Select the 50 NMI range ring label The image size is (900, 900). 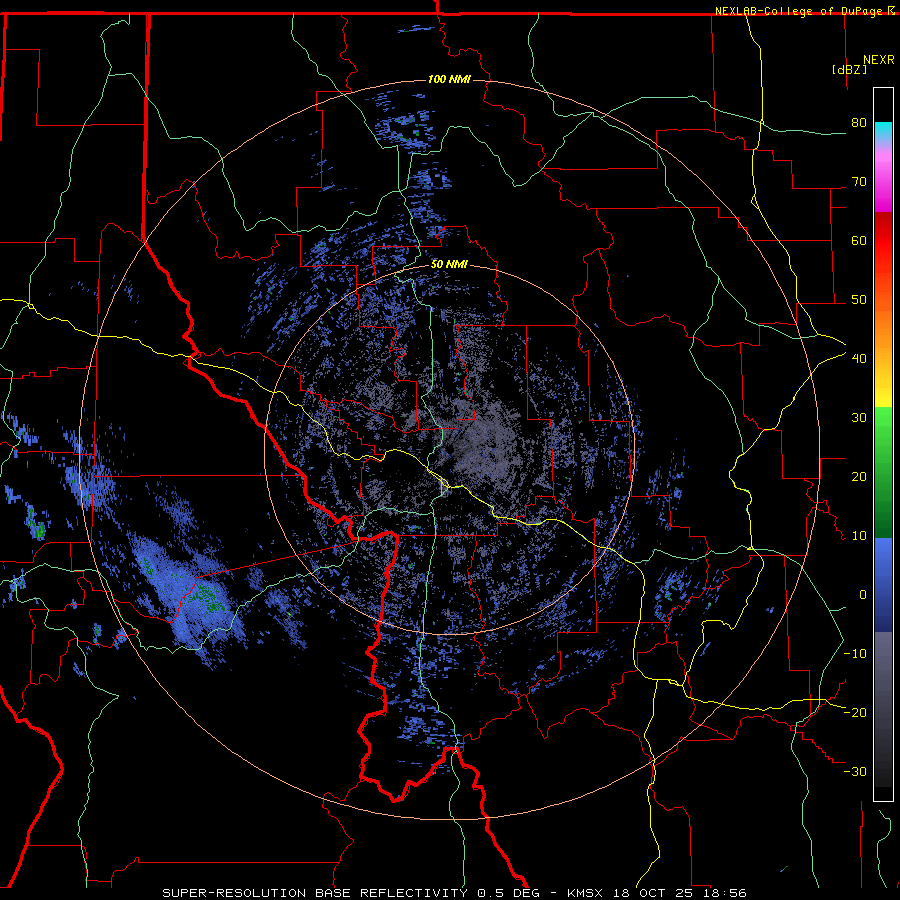(449, 265)
